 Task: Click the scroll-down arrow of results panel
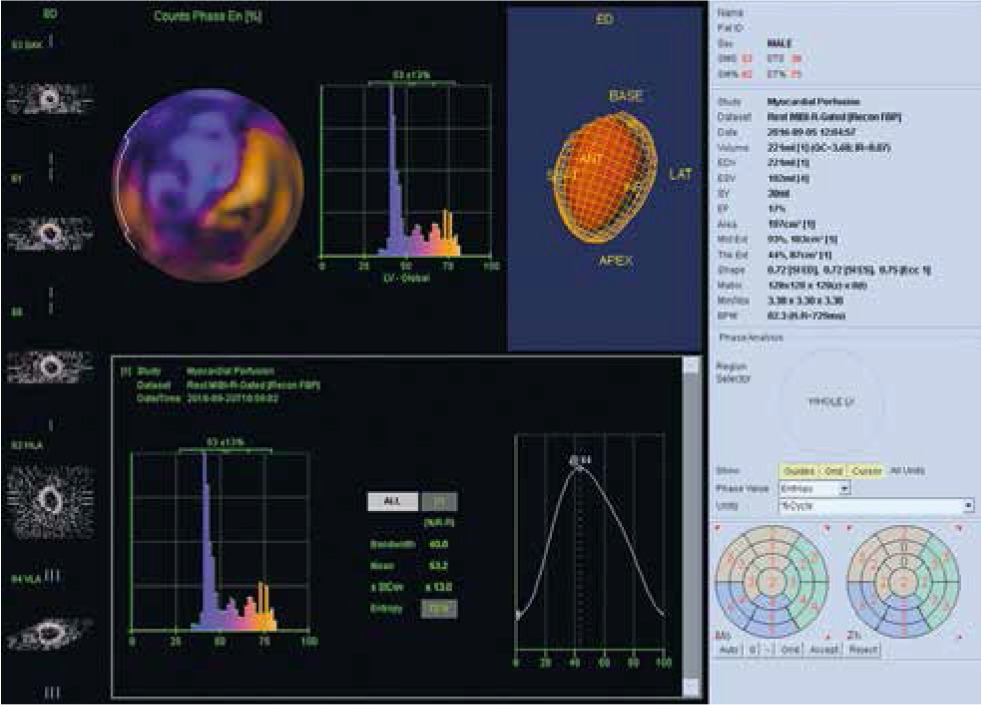pyautogui.click(x=689, y=686)
